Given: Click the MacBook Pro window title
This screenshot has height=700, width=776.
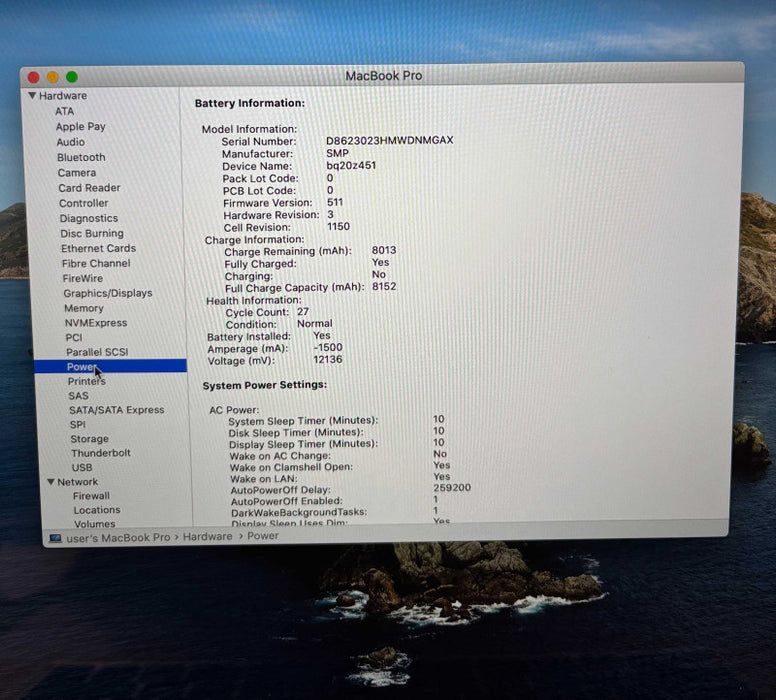Looking at the screenshot, I should click(384, 76).
